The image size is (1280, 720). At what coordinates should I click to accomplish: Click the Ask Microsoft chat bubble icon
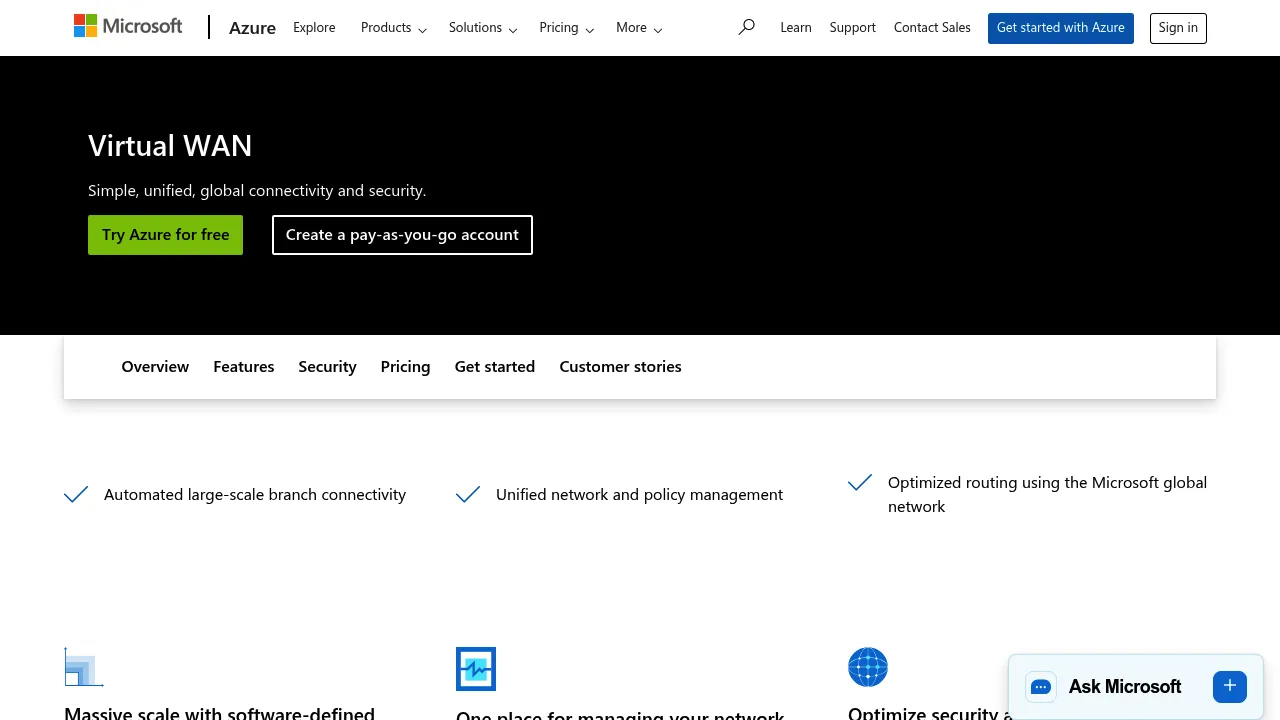[1041, 687]
